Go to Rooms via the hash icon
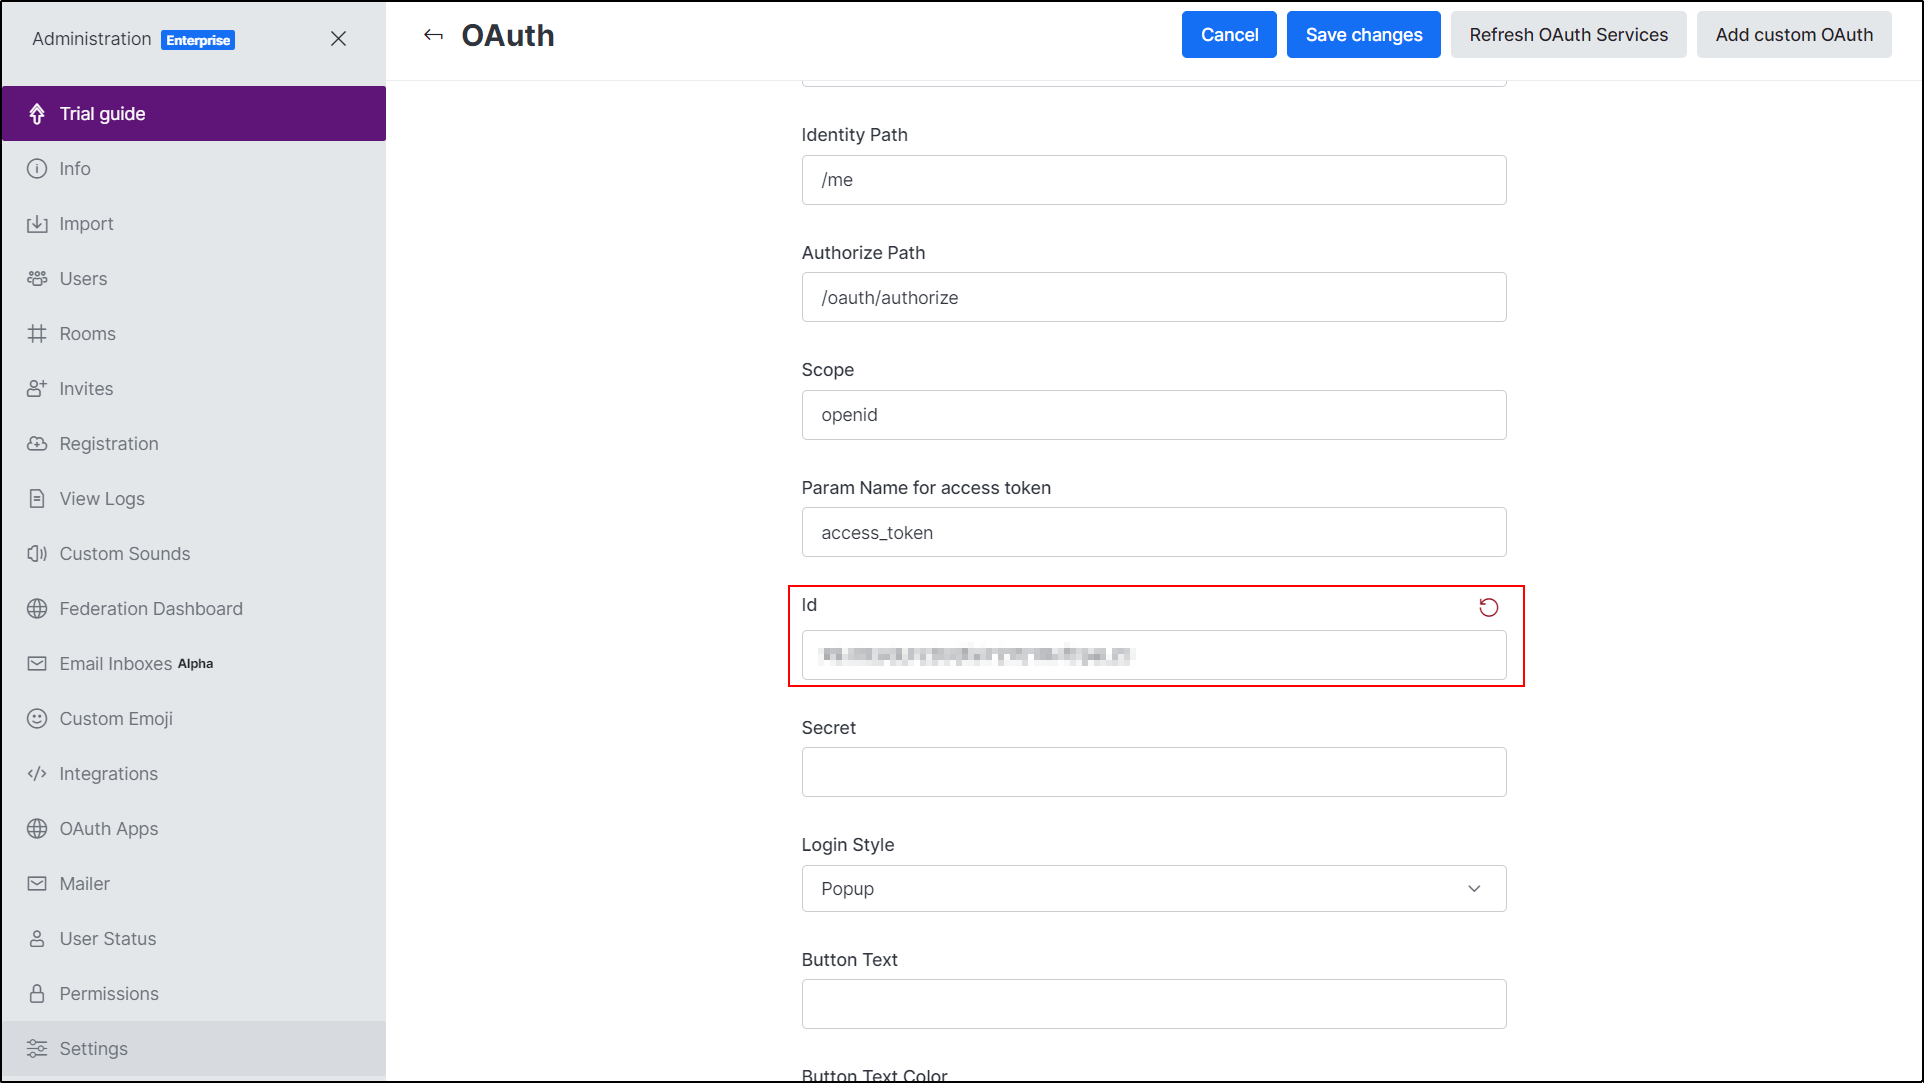 (x=37, y=334)
